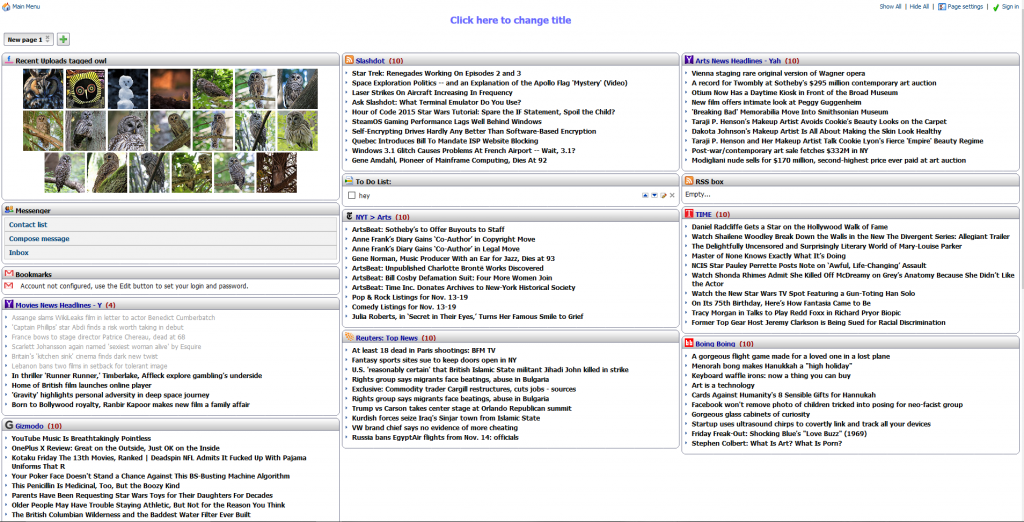Move the 'hey' to-do item up
Image resolution: width=1024 pixels, height=522 pixels.
click(645, 195)
